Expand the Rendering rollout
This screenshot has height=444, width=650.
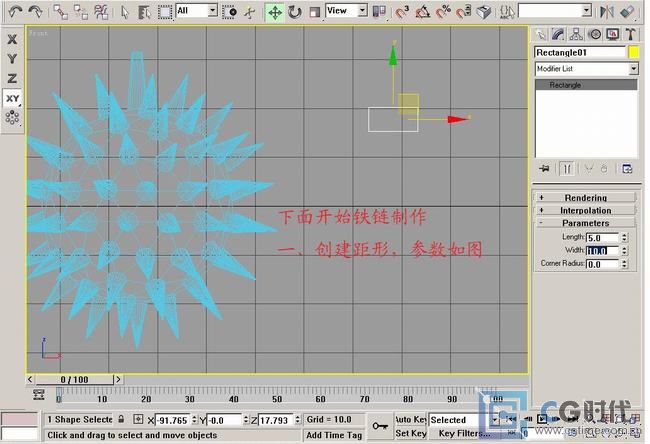pos(585,198)
